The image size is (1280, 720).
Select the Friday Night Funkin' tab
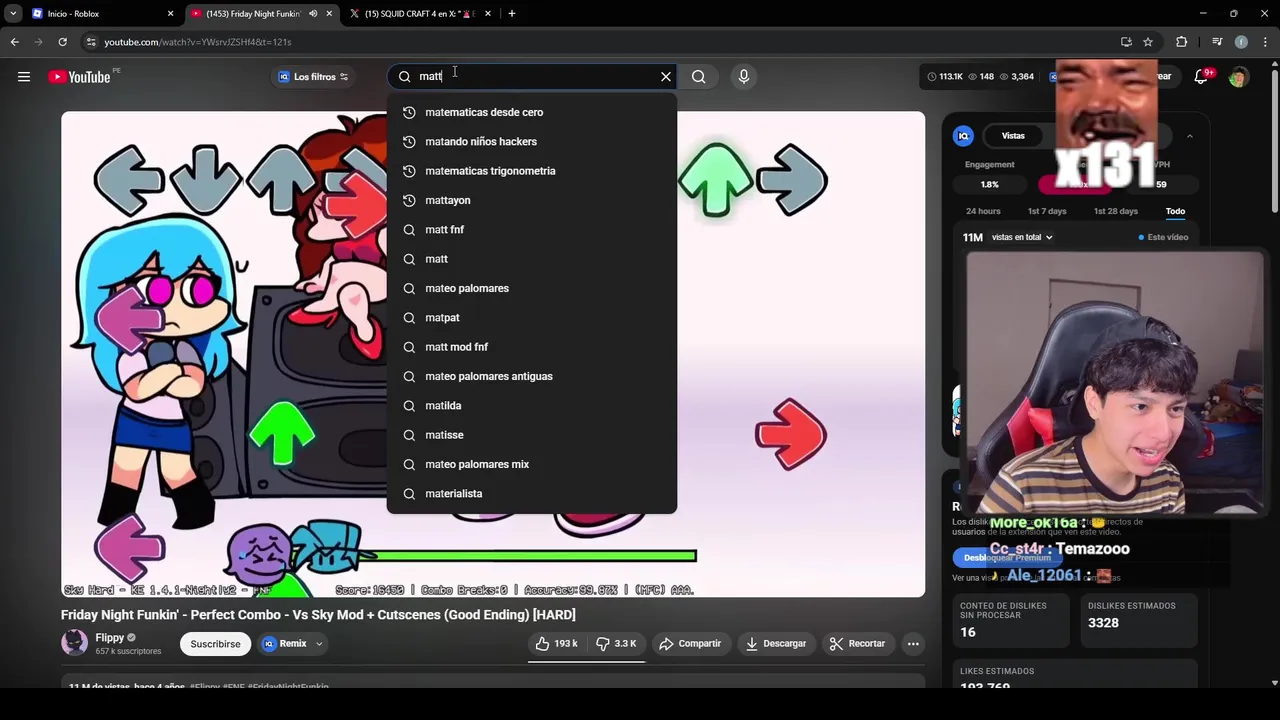tap(262, 14)
